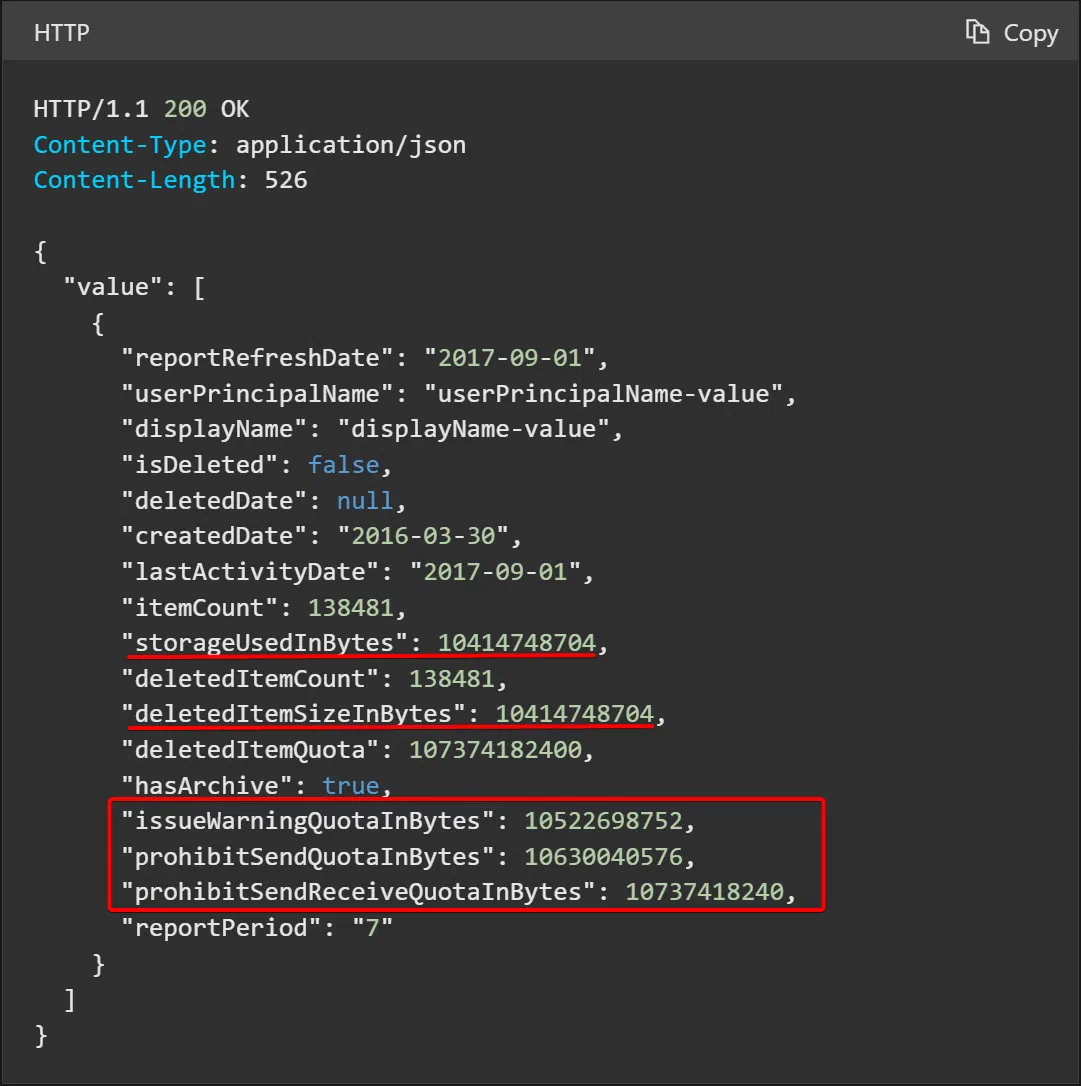Click the reportRefreshDate value "2017-09-01"
The width and height of the screenshot is (1081, 1086).
(x=509, y=358)
